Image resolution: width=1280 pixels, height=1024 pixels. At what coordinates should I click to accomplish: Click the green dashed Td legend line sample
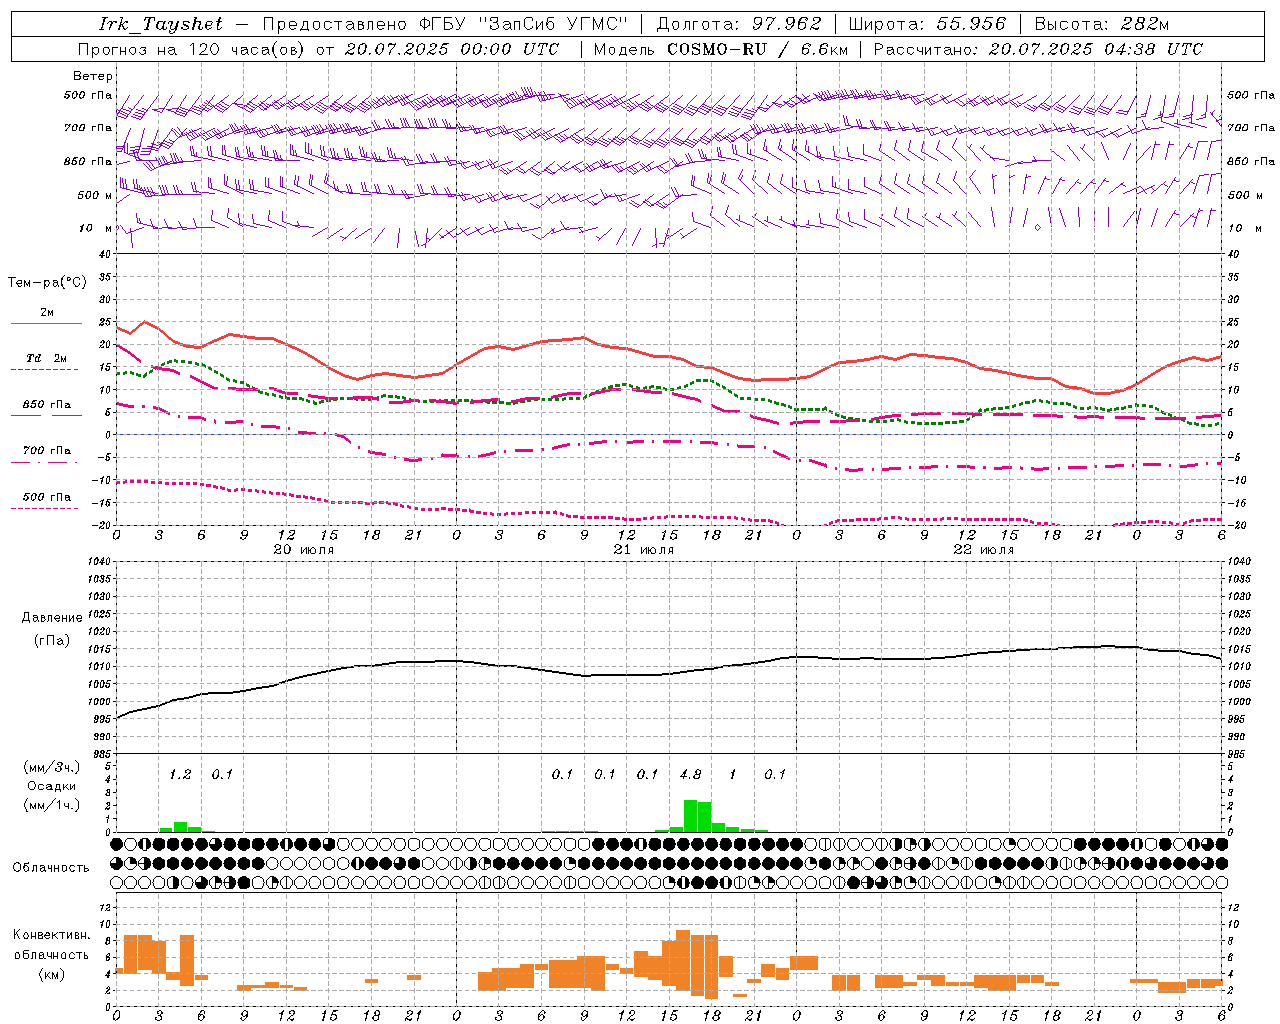tap(44, 369)
